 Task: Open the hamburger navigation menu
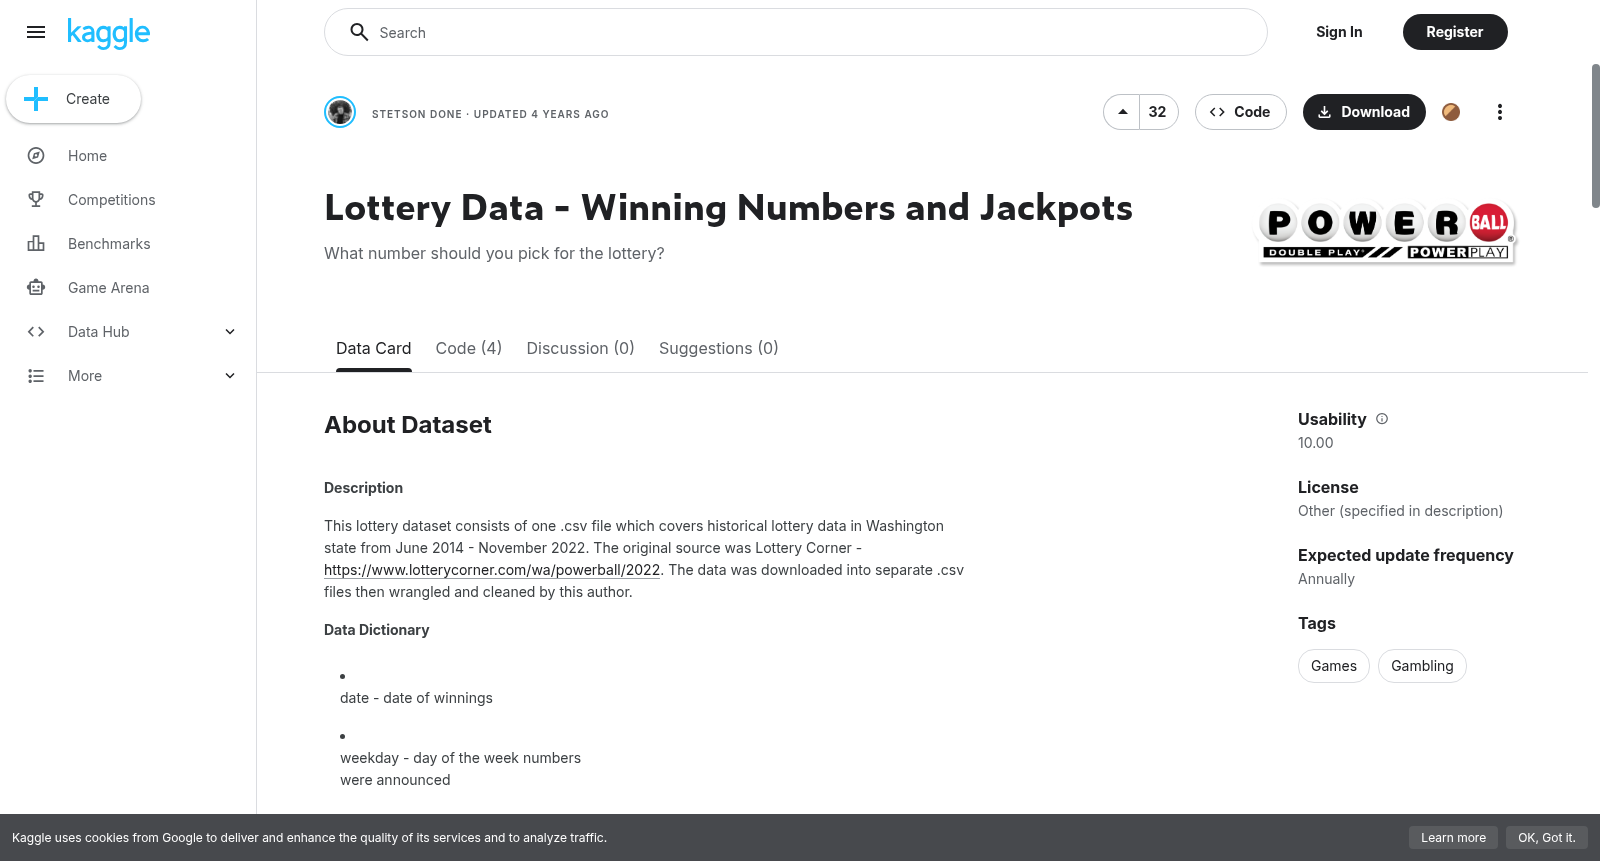(36, 32)
